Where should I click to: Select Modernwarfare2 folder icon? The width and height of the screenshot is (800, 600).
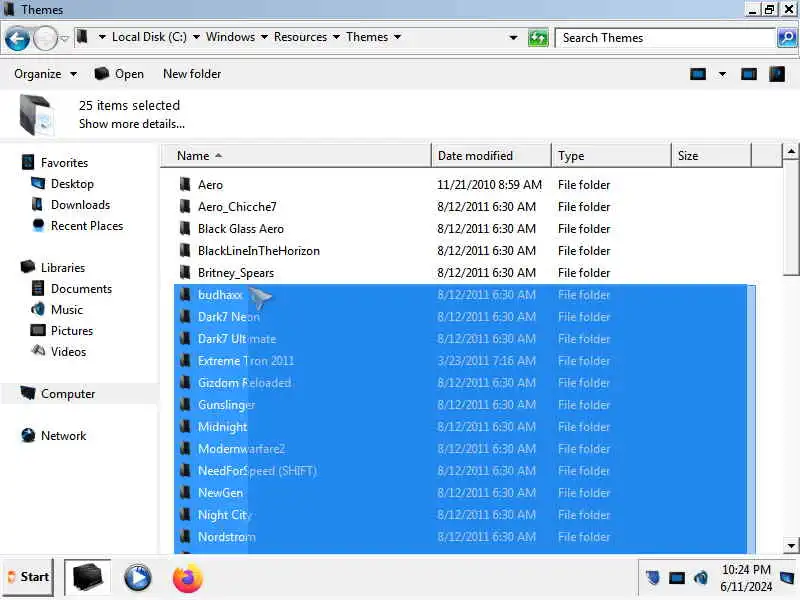click(x=185, y=448)
